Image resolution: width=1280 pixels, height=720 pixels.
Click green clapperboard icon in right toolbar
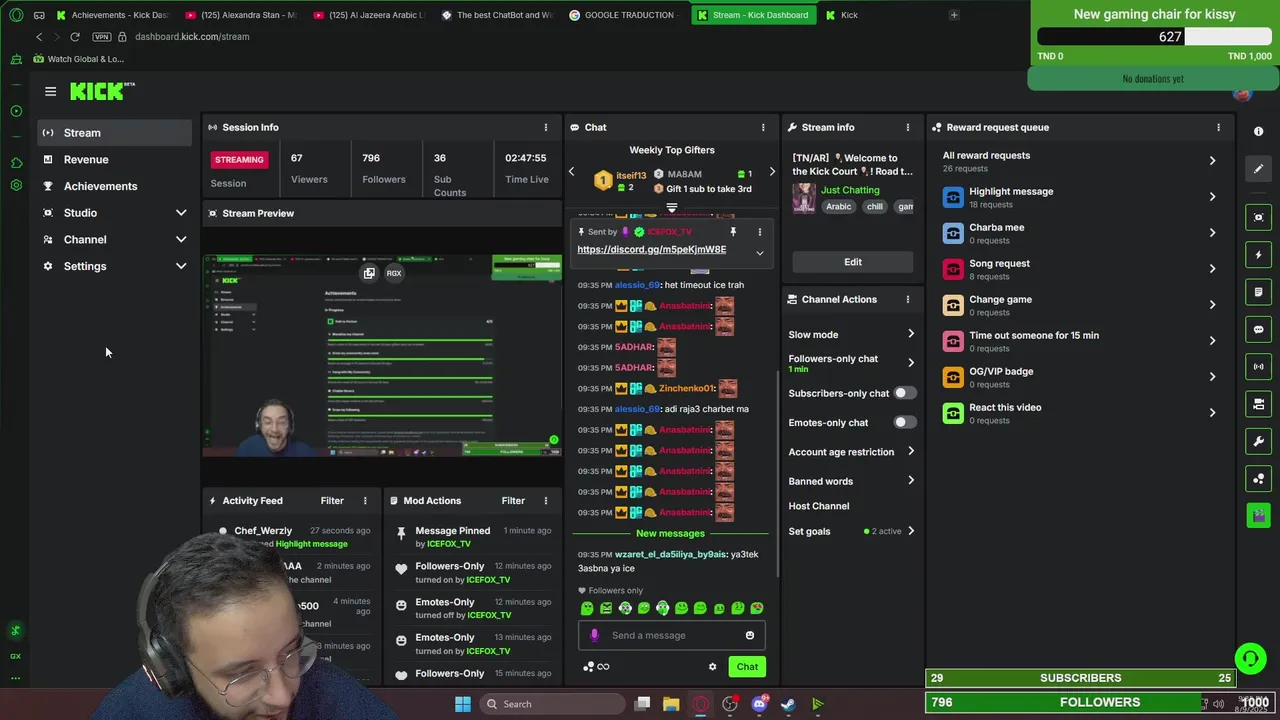coord(1258,515)
